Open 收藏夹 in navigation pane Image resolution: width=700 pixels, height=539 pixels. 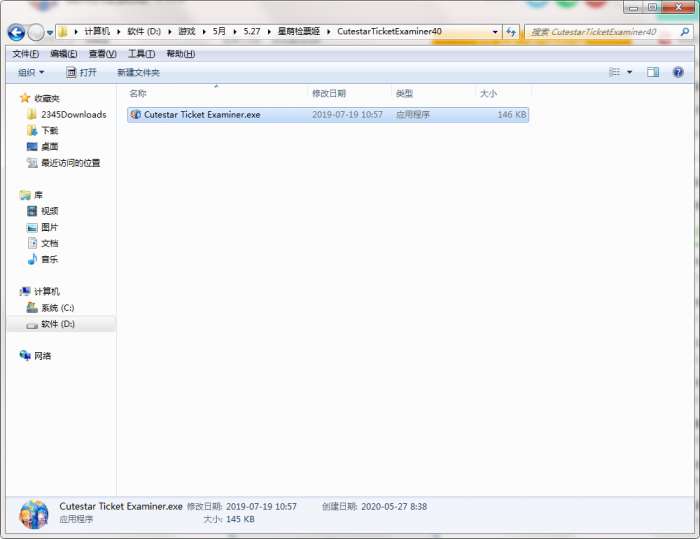[47, 98]
